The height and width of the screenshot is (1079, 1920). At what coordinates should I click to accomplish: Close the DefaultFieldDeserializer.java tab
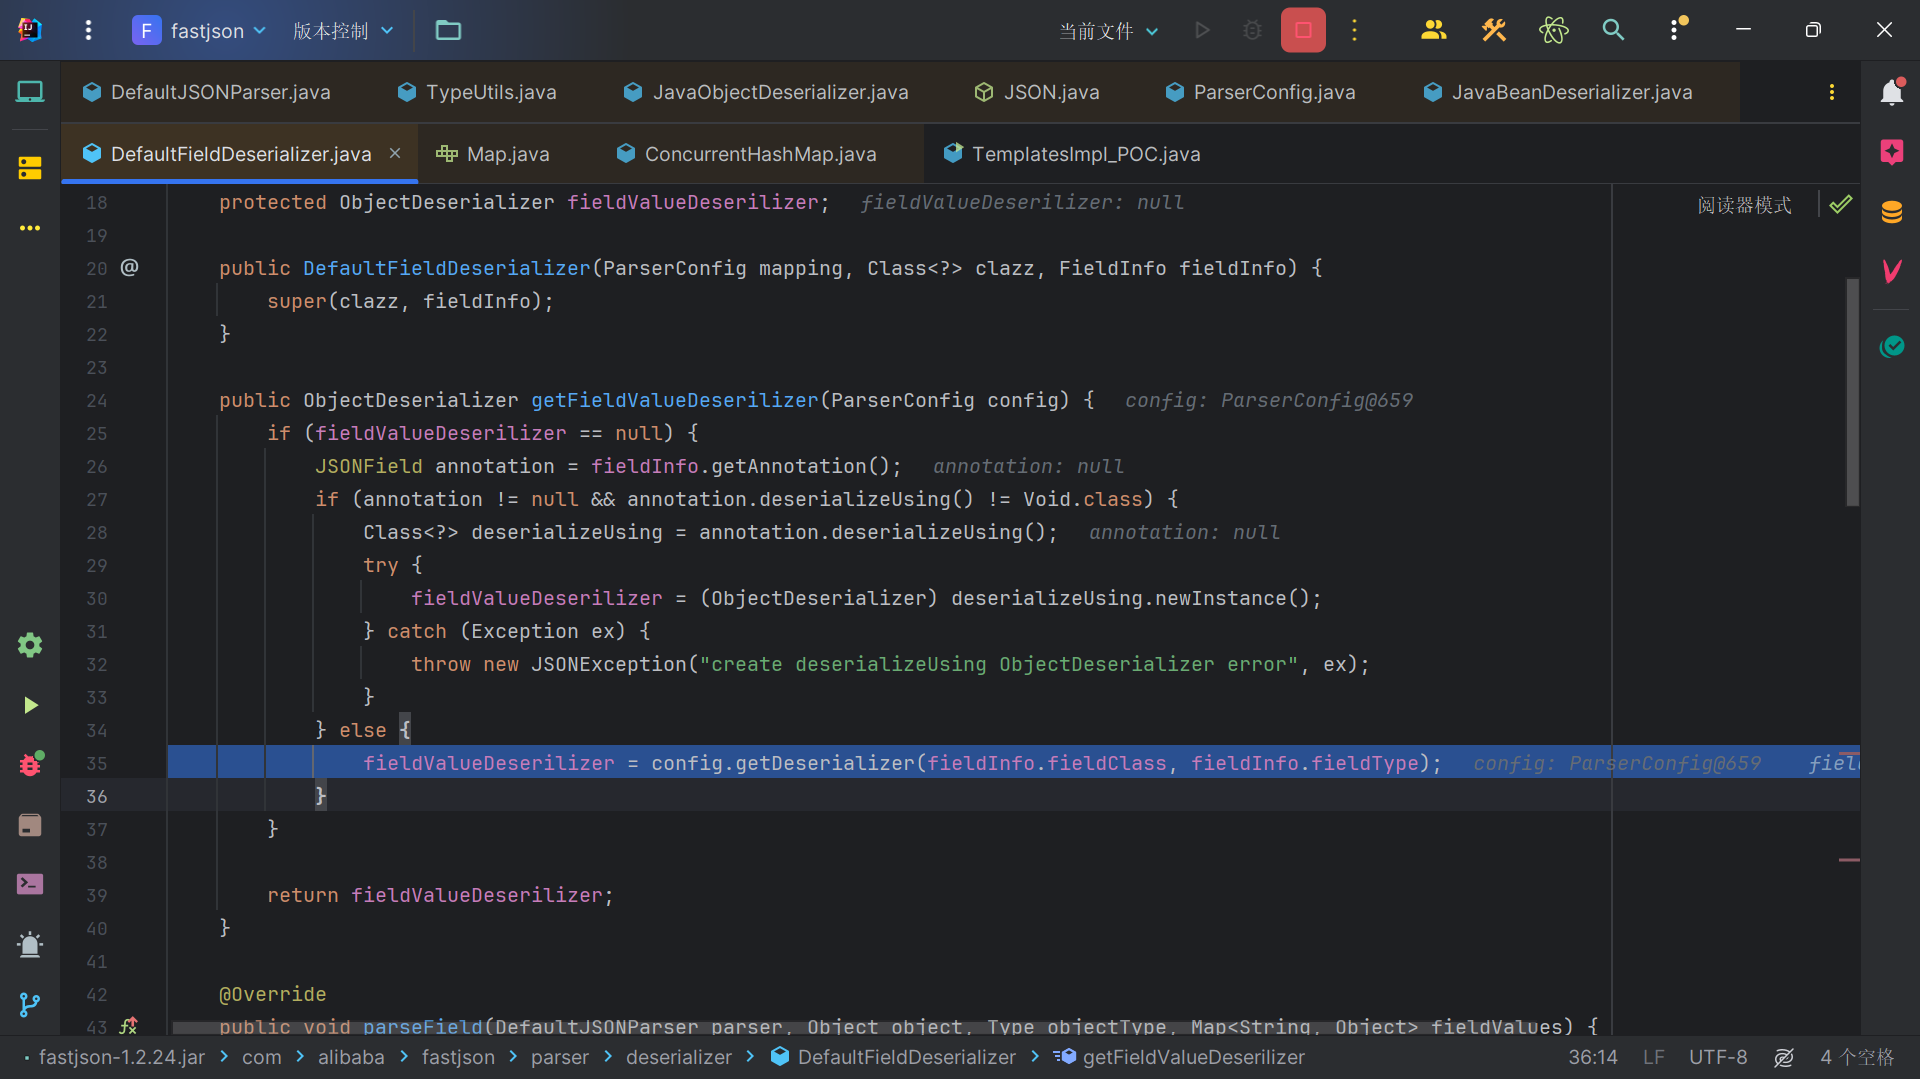tap(395, 153)
